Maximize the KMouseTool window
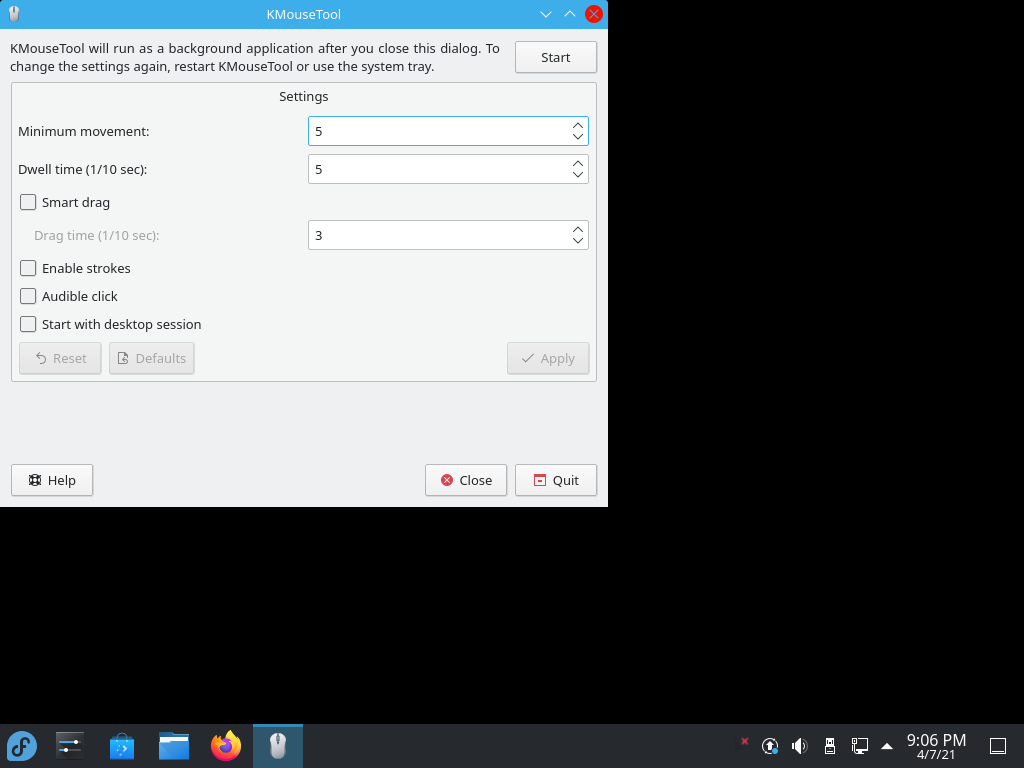The height and width of the screenshot is (768, 1024). [570, 14]
